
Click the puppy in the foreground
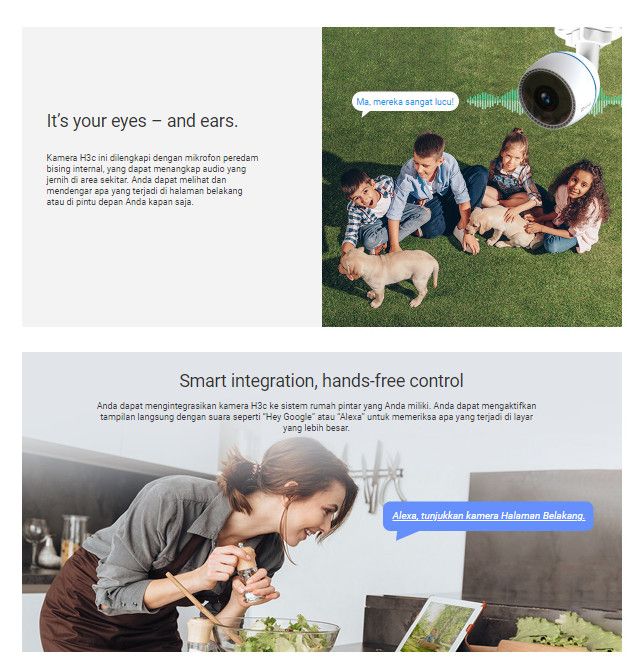(389, 275)
